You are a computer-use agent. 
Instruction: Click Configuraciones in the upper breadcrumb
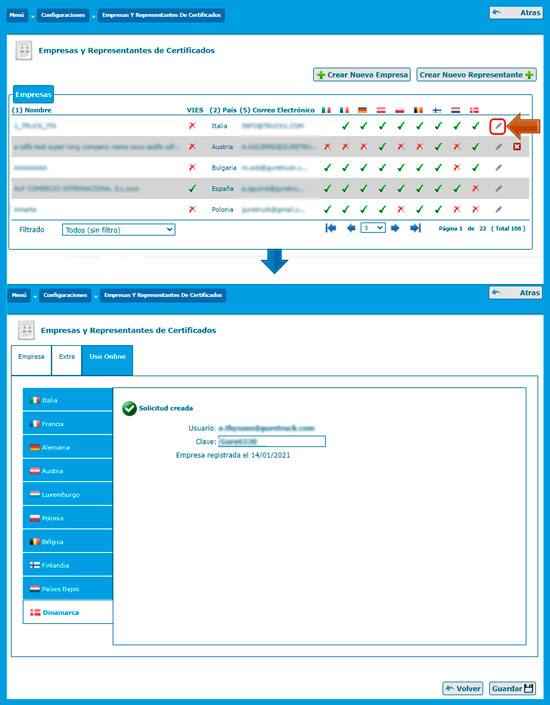[63, 15]
